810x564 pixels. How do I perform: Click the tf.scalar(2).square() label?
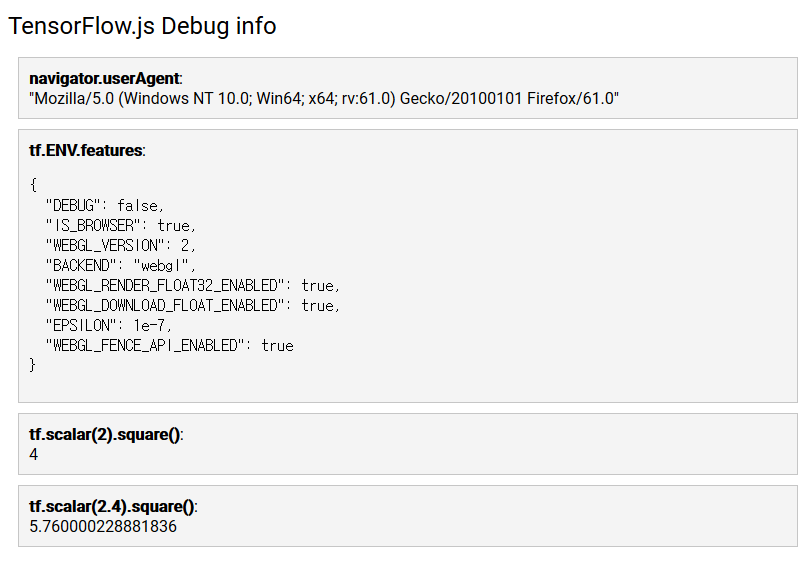[106, 435]
